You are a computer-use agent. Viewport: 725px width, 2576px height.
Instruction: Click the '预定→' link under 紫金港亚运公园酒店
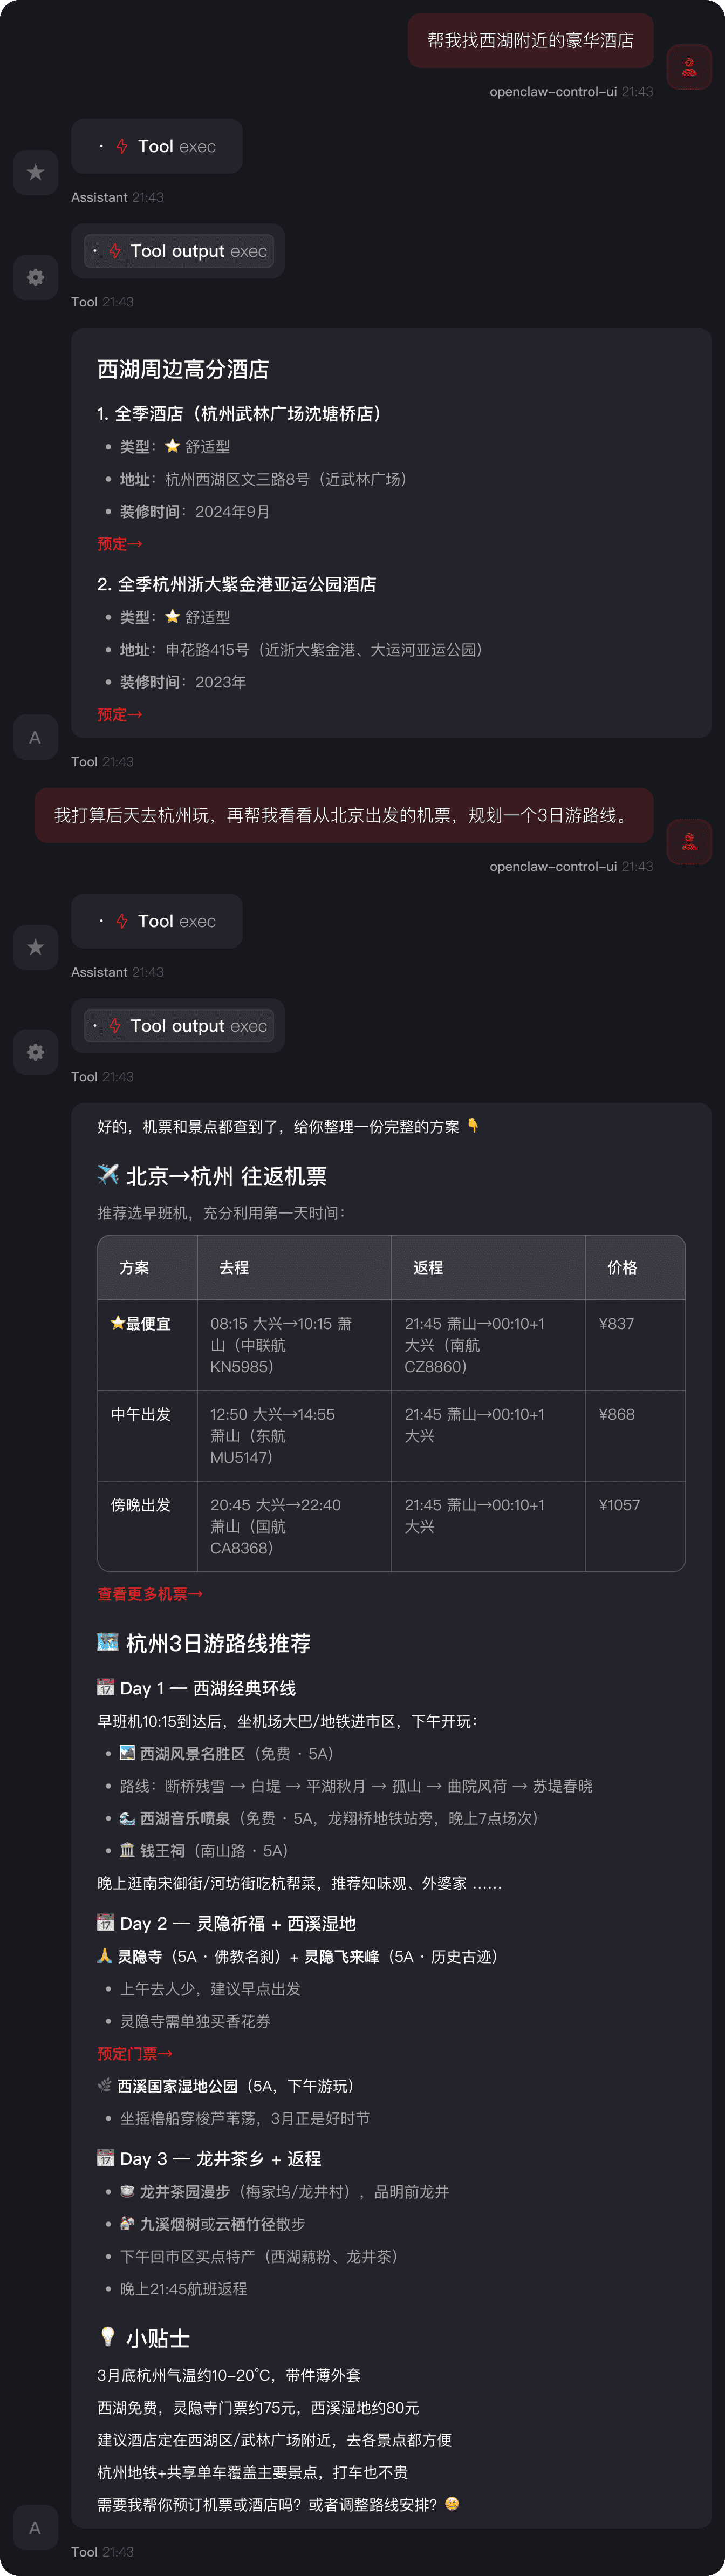click(118, 714)
